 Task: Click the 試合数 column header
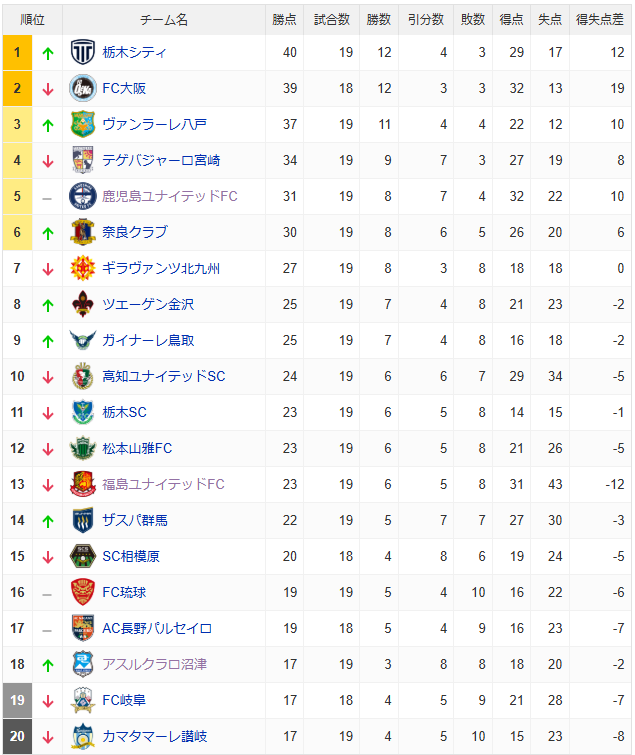332,20
